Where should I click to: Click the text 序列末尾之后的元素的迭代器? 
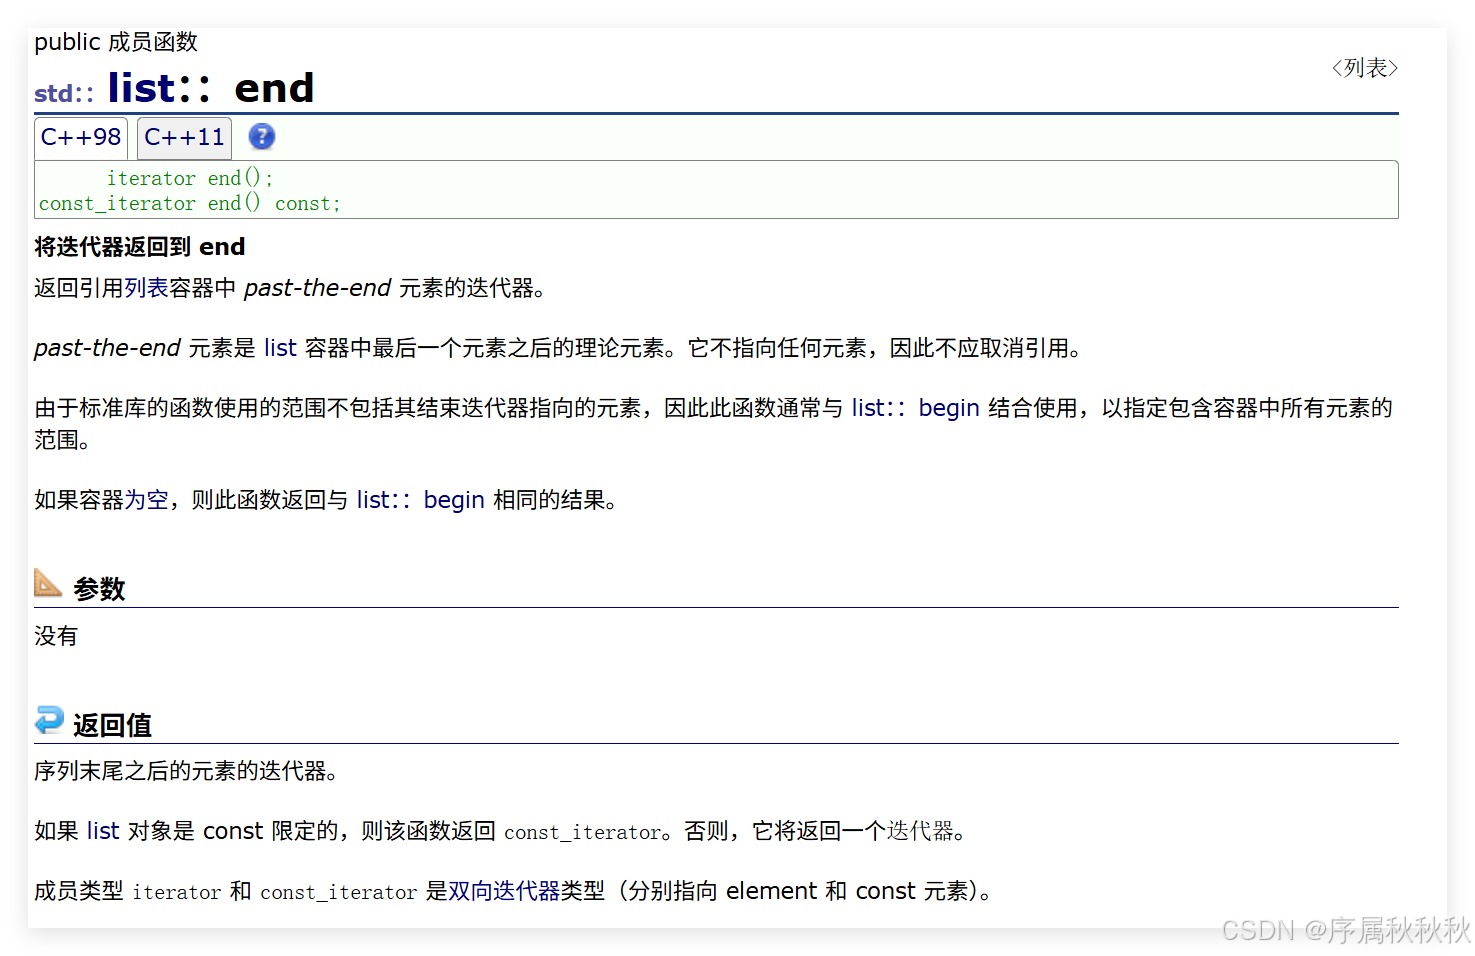[x=185, y=771]
